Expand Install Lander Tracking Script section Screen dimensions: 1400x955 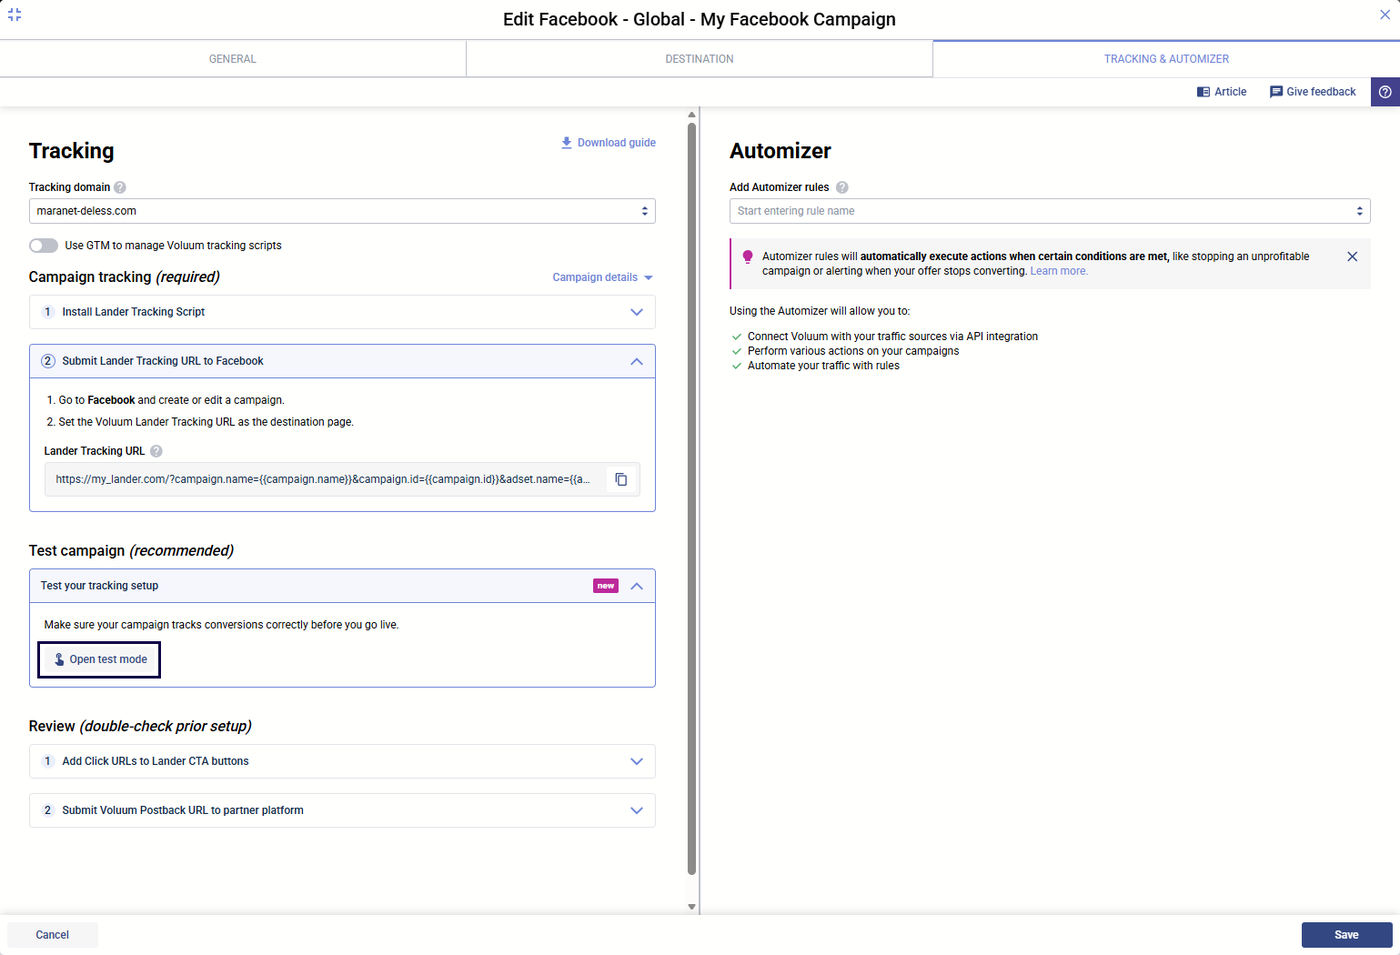(x=342, y=312)
